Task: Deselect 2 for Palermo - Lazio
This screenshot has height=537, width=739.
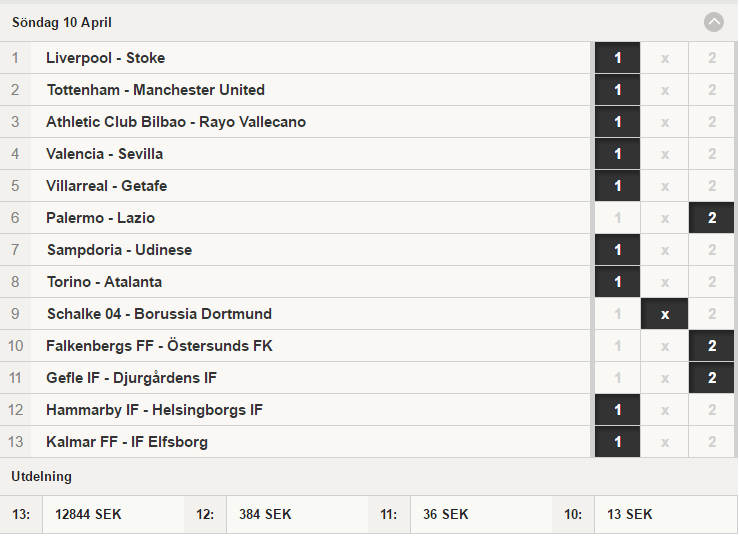Action: 712,218
